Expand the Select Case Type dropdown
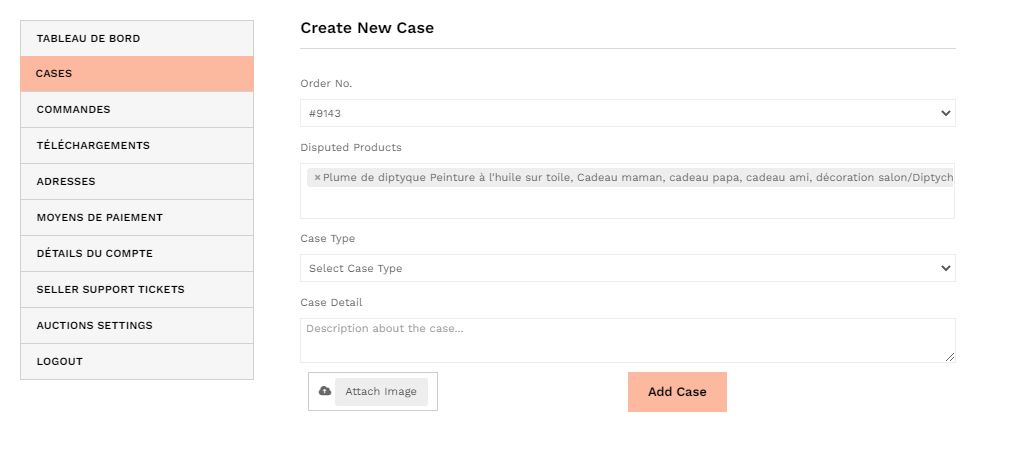 [x=627, y=268]
